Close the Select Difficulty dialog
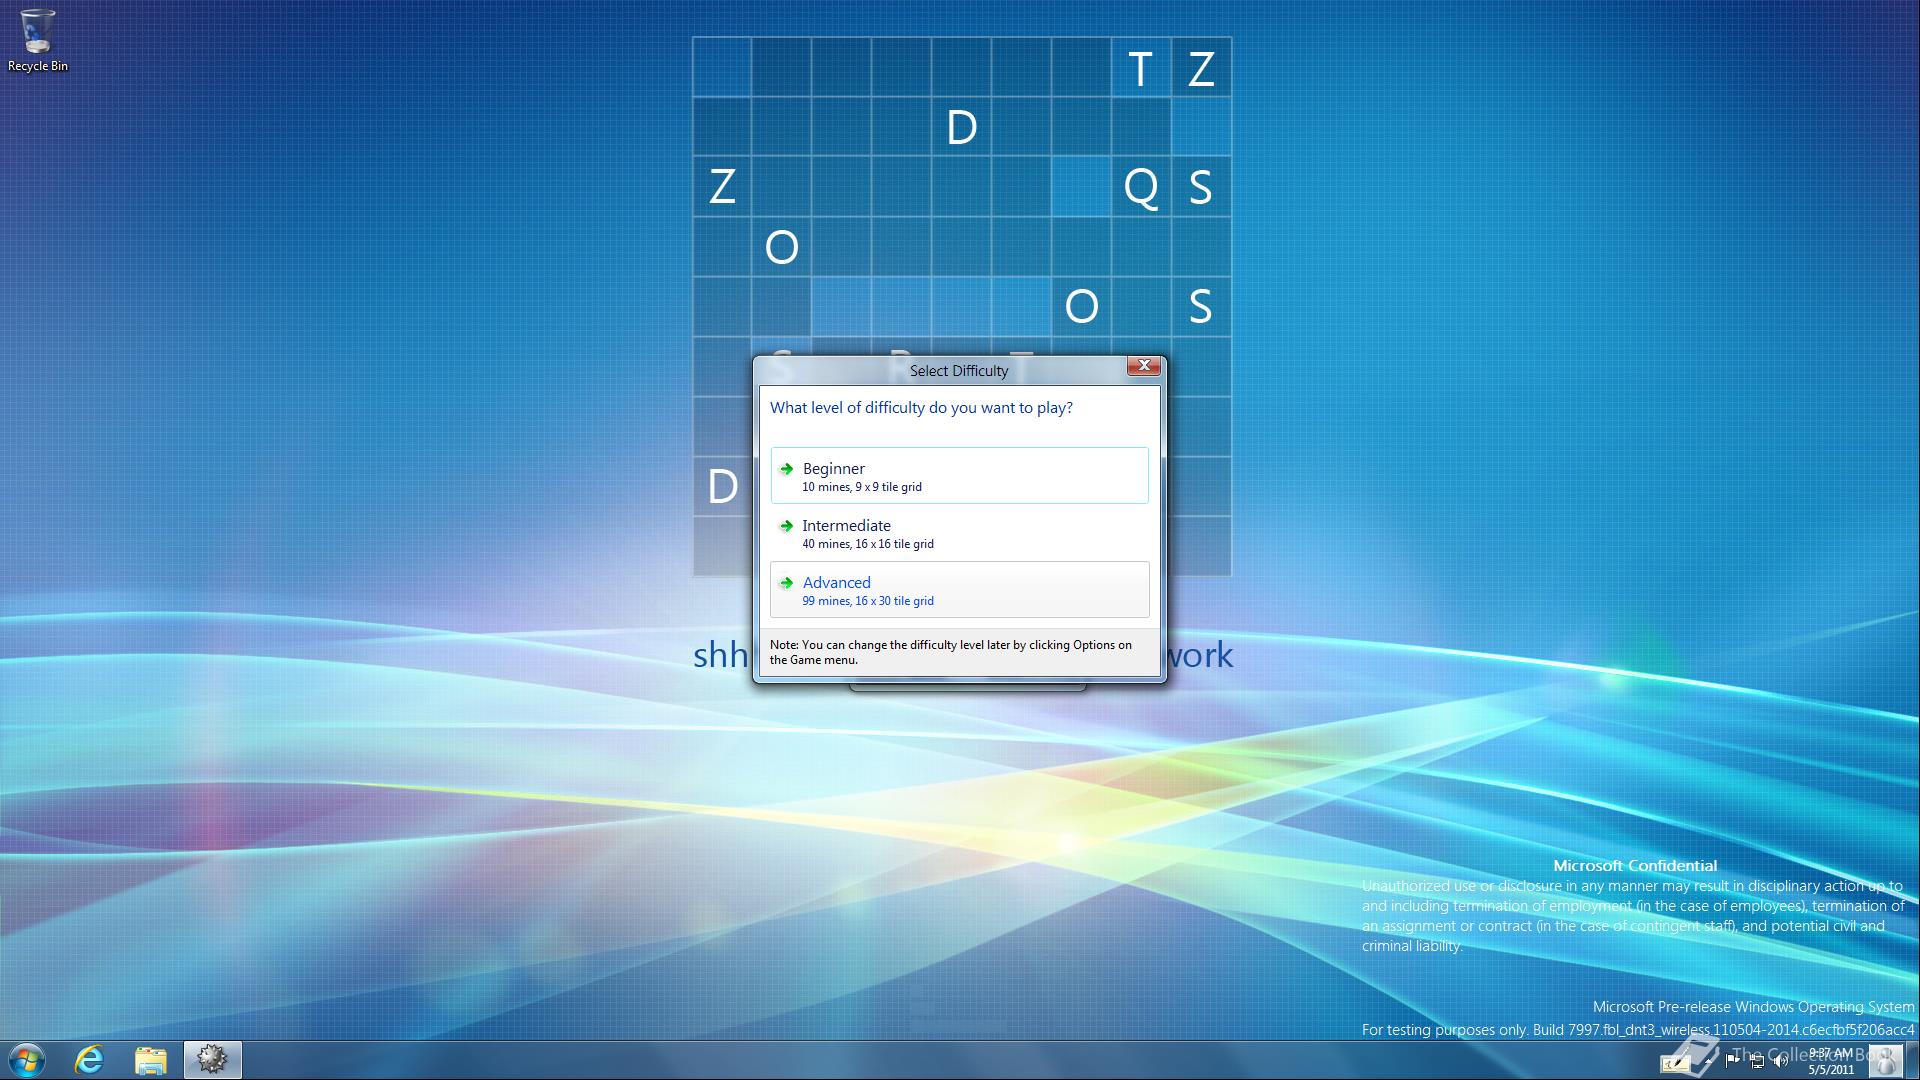This screenshot has height=1080, width=1920. (1144, 366)
